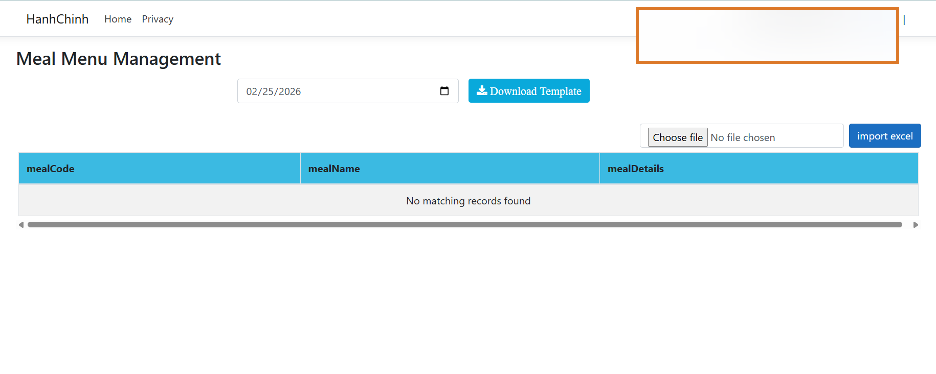The height and width of the screenshot is (374, 936).
Task: Open the Privacy nav link
Action: tap(158, 19)
